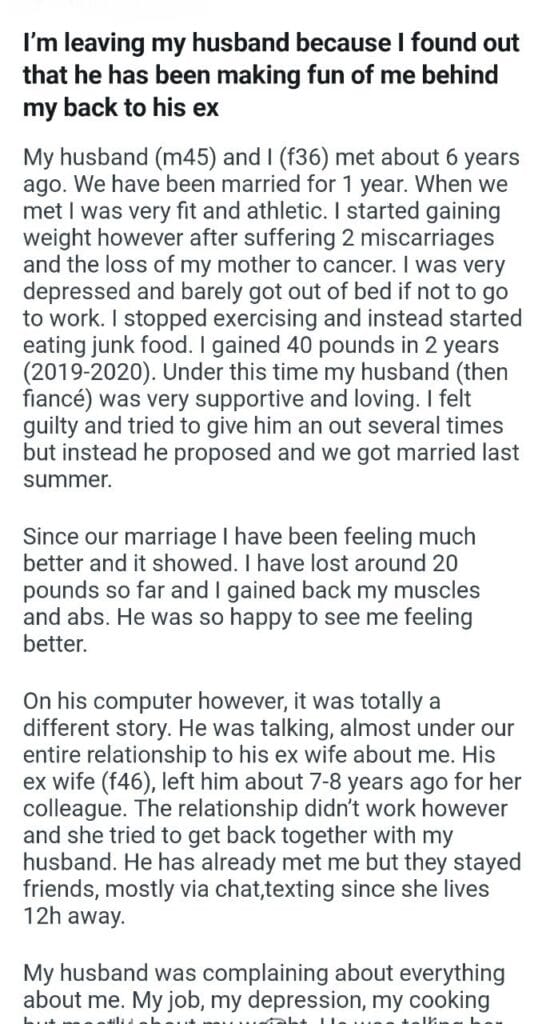Click the text "12h away."
The width and height of the screenshot is (546, 1024).
click(x=73, y=916)
